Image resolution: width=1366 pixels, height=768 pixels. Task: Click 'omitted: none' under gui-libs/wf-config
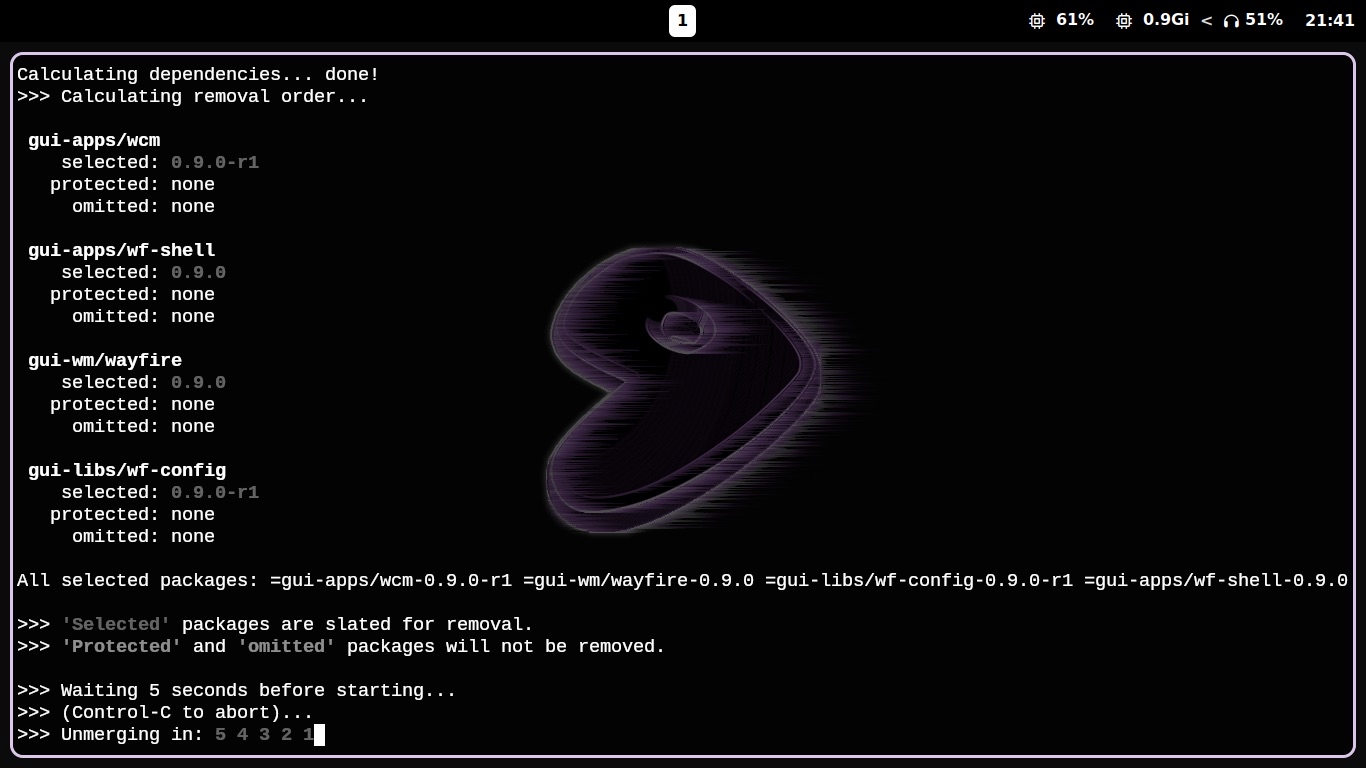143,536
